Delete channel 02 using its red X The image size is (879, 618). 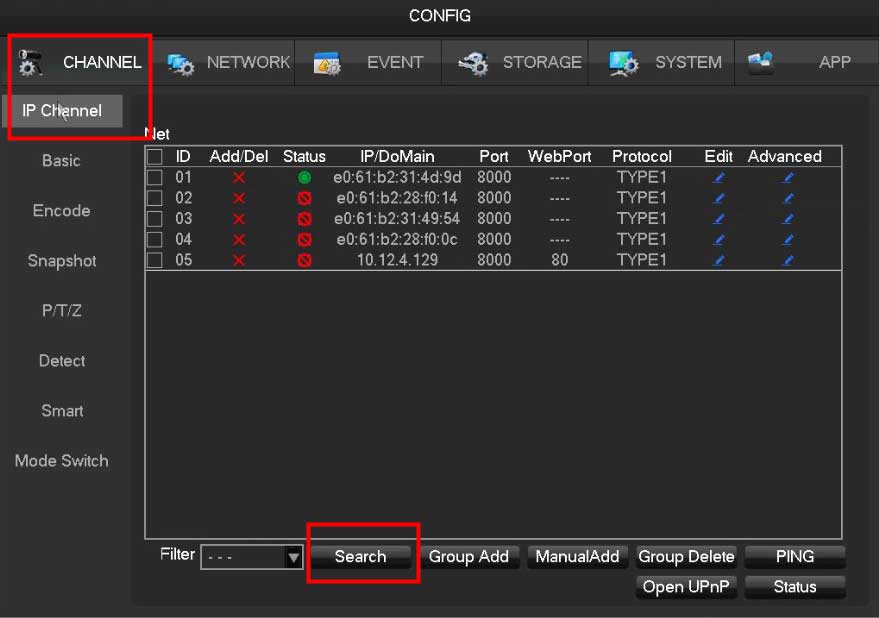(238, 199)
